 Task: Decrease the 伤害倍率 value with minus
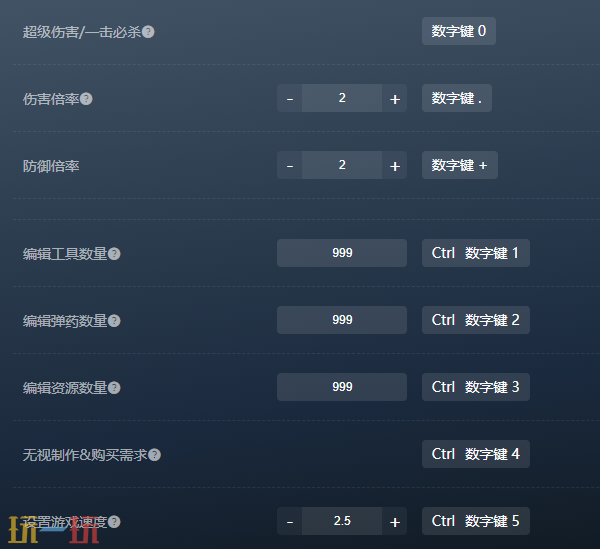coord(290,98)
